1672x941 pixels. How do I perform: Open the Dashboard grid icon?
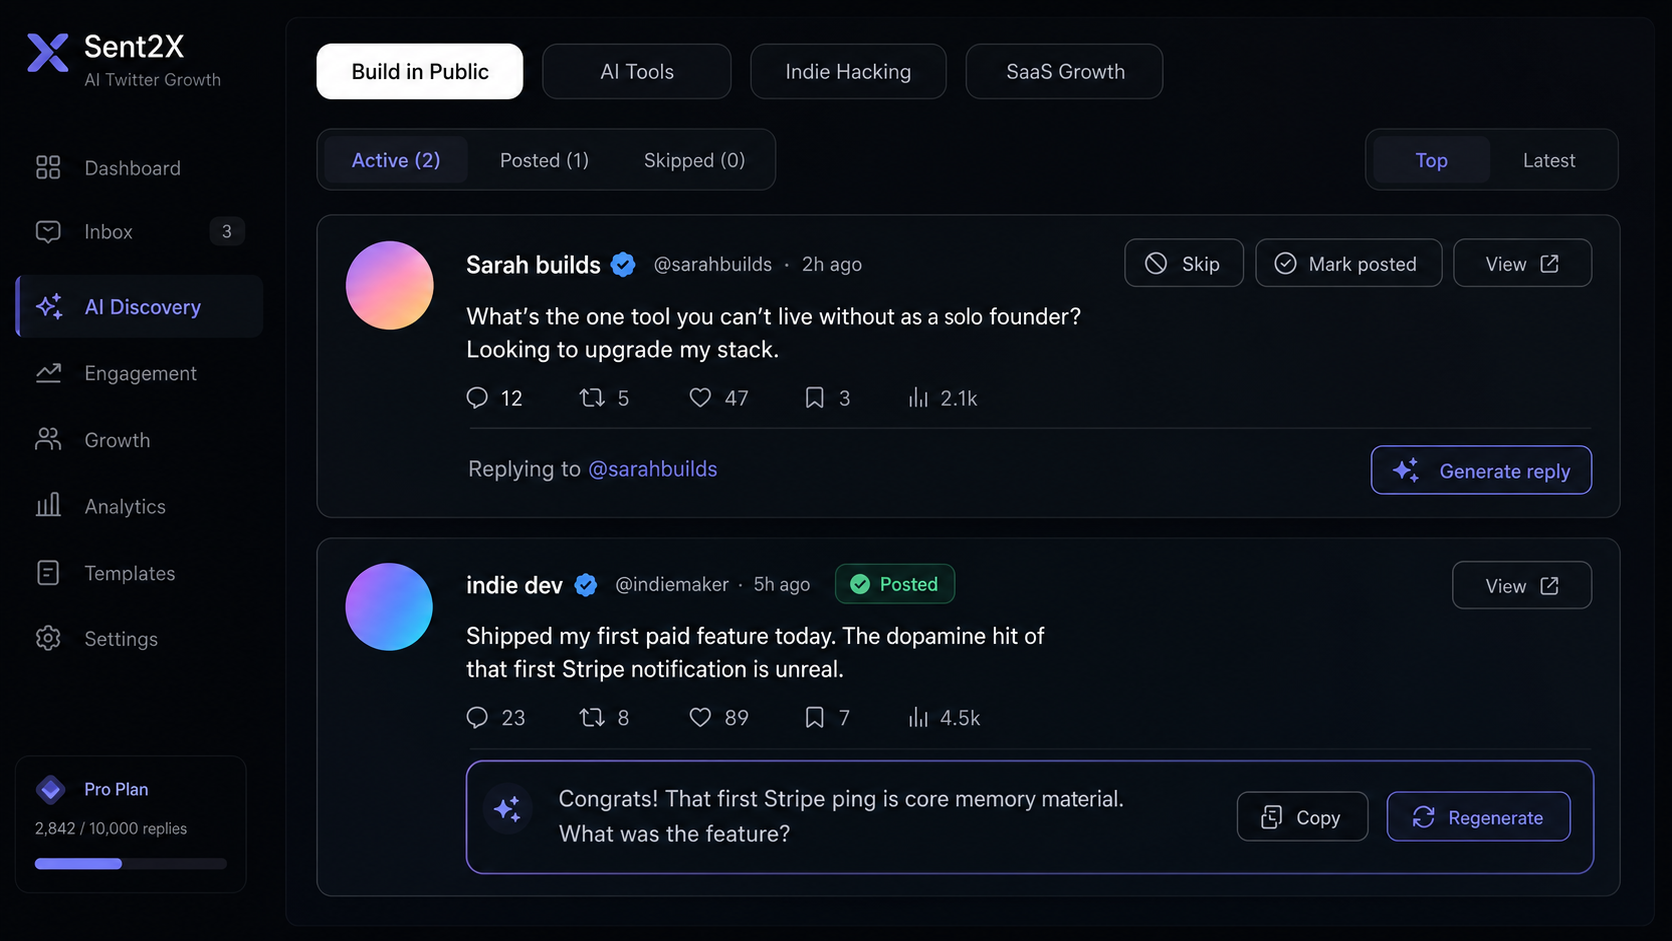tap(48, 167)
